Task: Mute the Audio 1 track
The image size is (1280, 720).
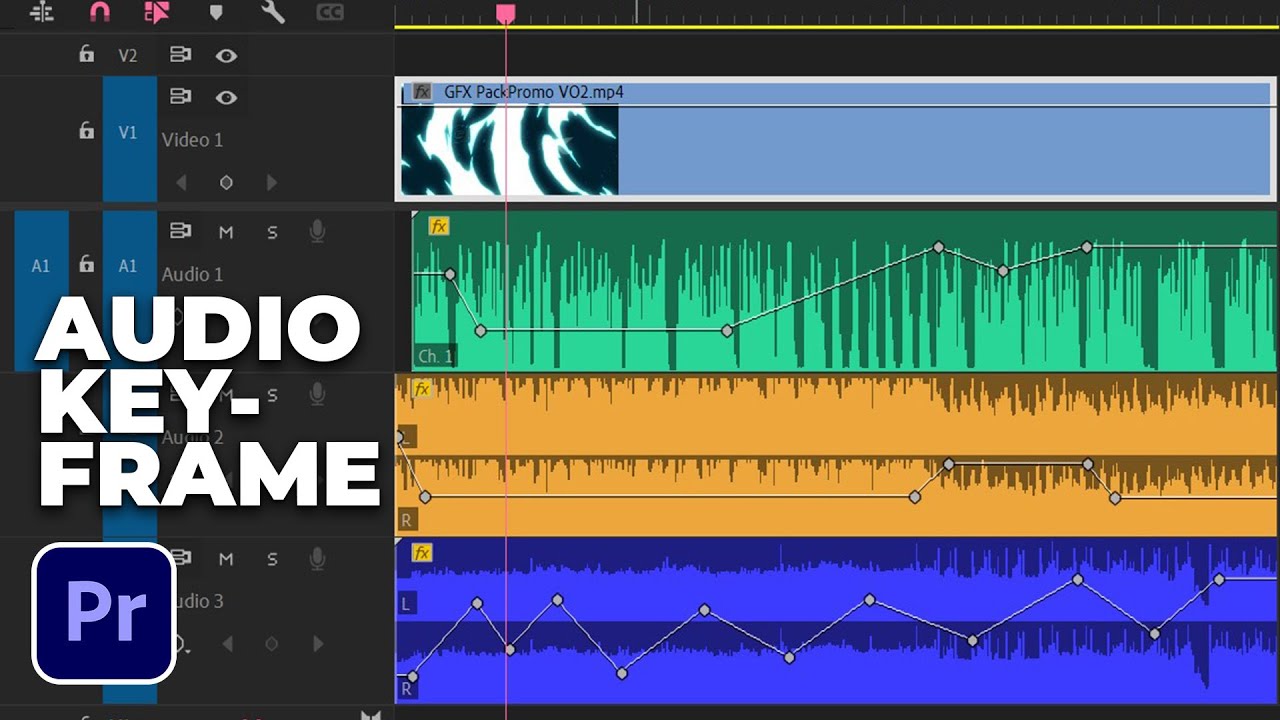Action: pyautogui.click(x=226, y=232)
